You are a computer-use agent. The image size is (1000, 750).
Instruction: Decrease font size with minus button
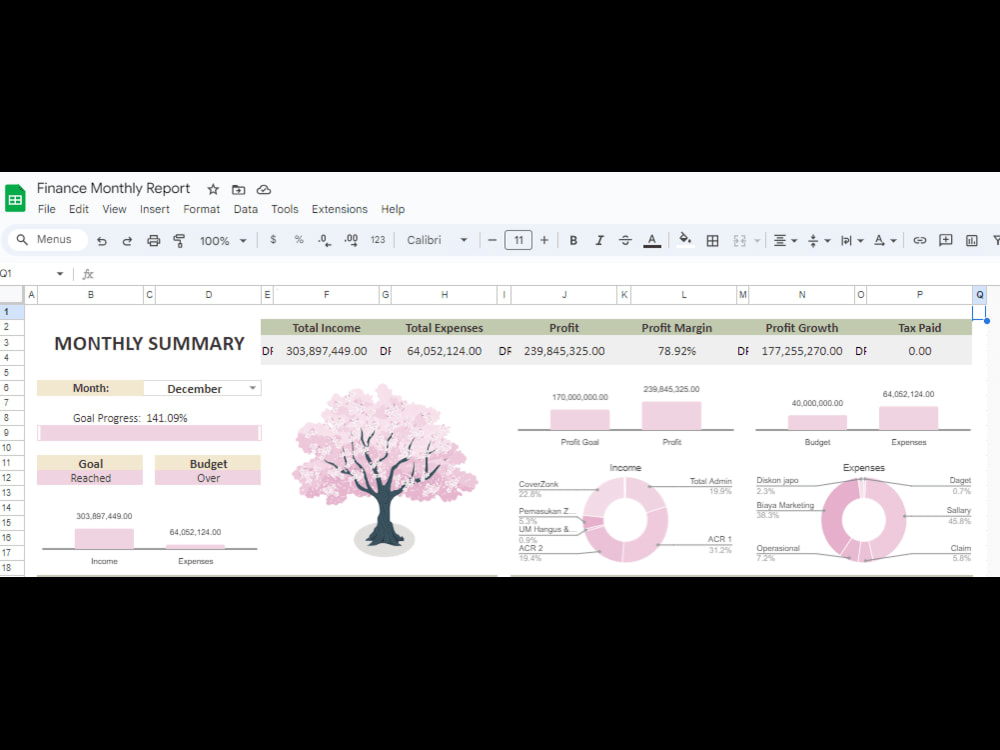(x=492, y=240)
